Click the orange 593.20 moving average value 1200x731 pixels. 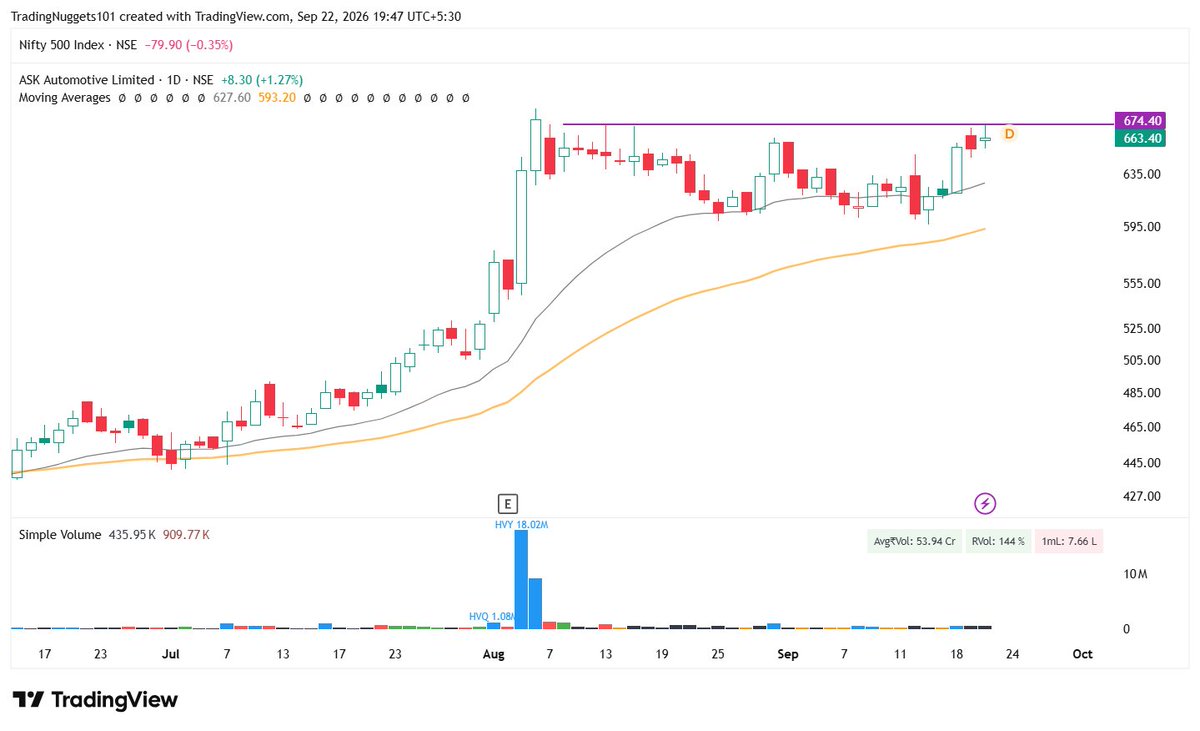[x=275, y=98]
